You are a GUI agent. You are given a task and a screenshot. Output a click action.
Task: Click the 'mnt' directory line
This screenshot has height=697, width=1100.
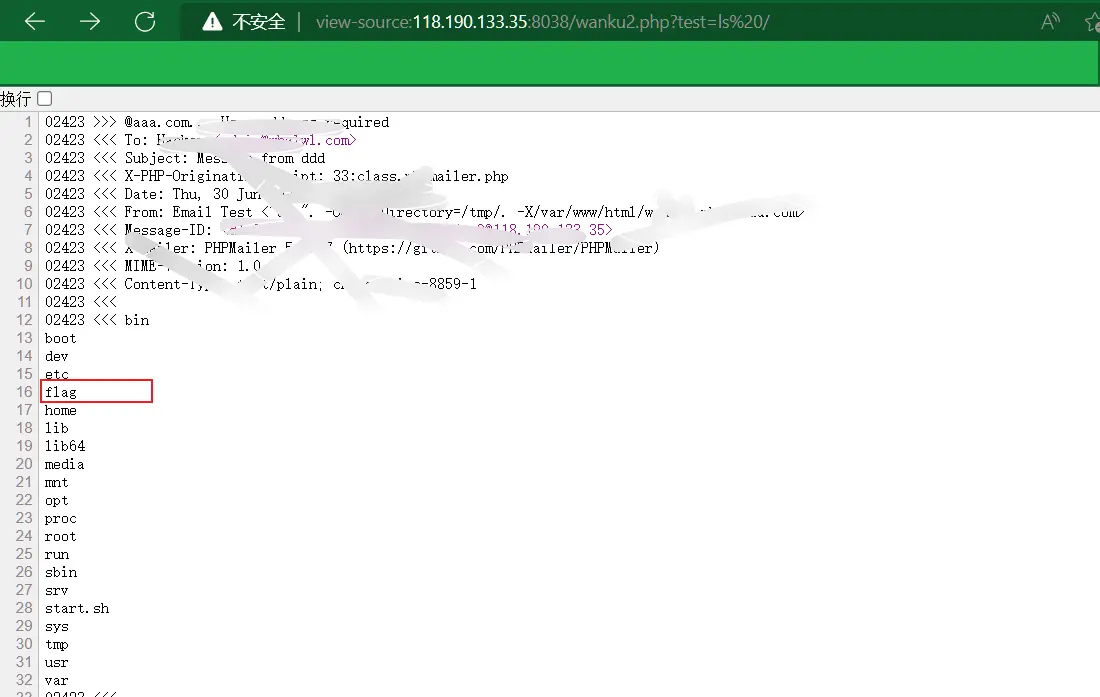[57, 482]
